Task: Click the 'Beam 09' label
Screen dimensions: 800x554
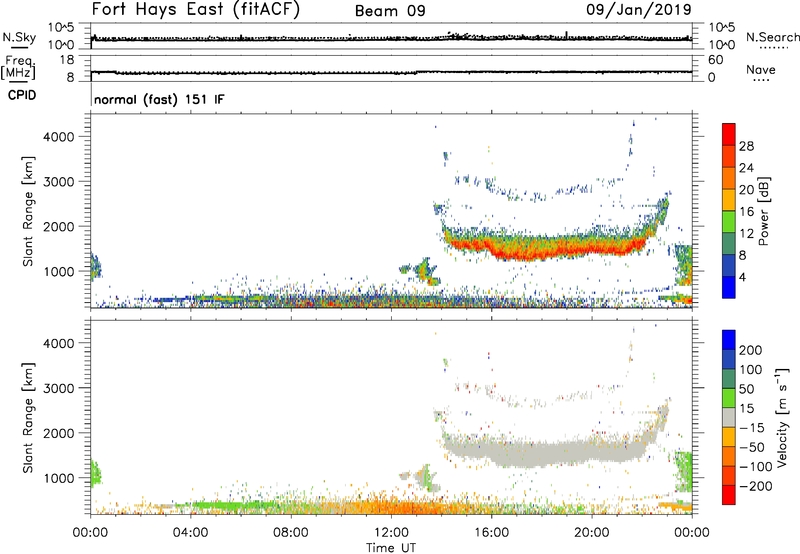Action: point(390,11)
